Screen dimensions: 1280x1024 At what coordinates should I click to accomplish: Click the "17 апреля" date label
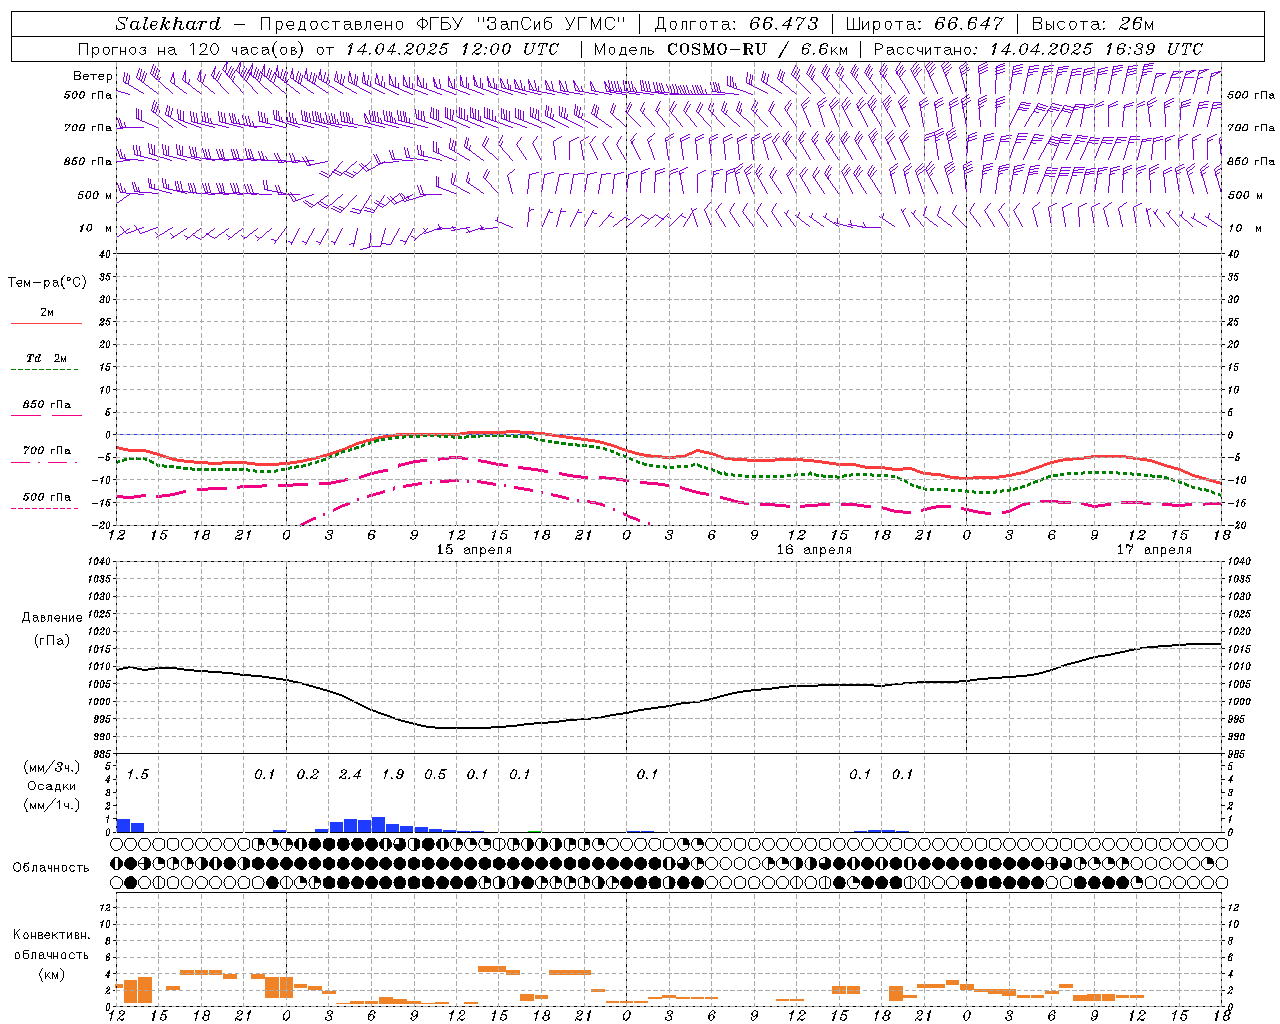(x=1154, y=550)
